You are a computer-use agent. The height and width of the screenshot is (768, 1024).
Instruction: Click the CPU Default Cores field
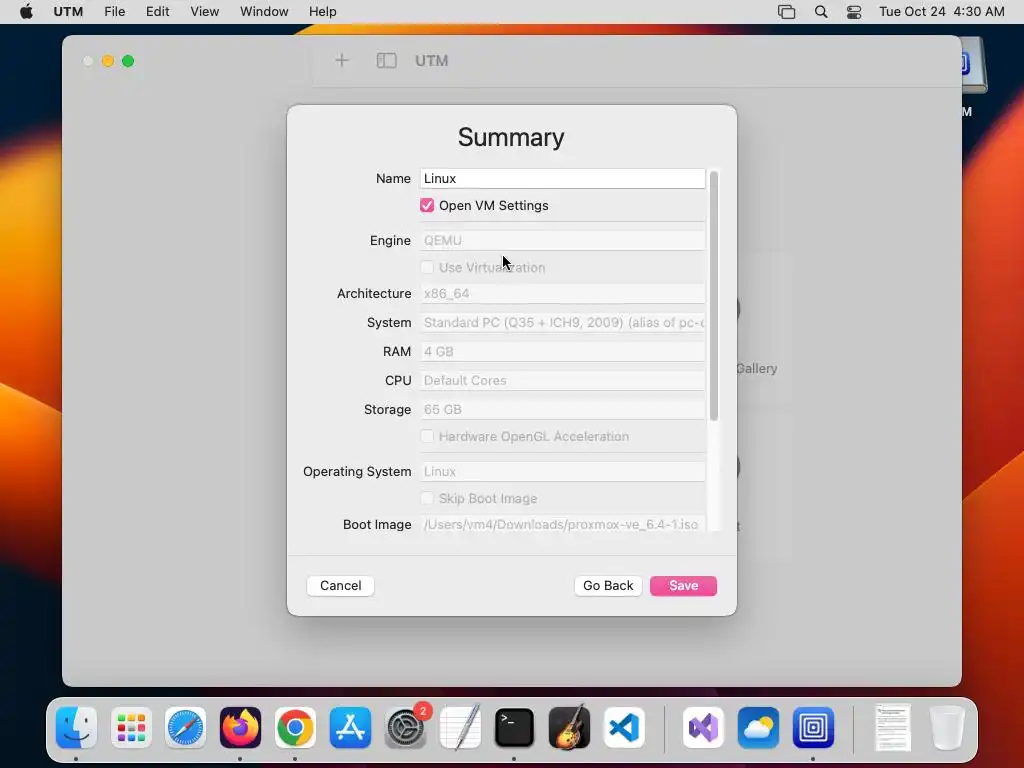pyautogui.click(x=562, y=381)
